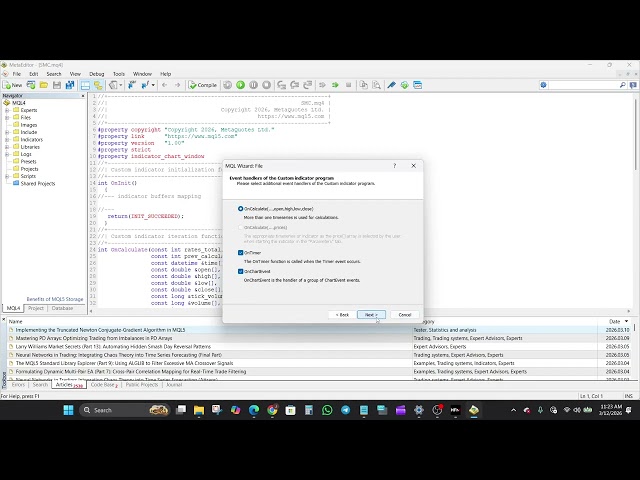Select OnCalculate open,high,low,close radio option
The height and width of the screenshot is (480, 640).
[240, 209]
